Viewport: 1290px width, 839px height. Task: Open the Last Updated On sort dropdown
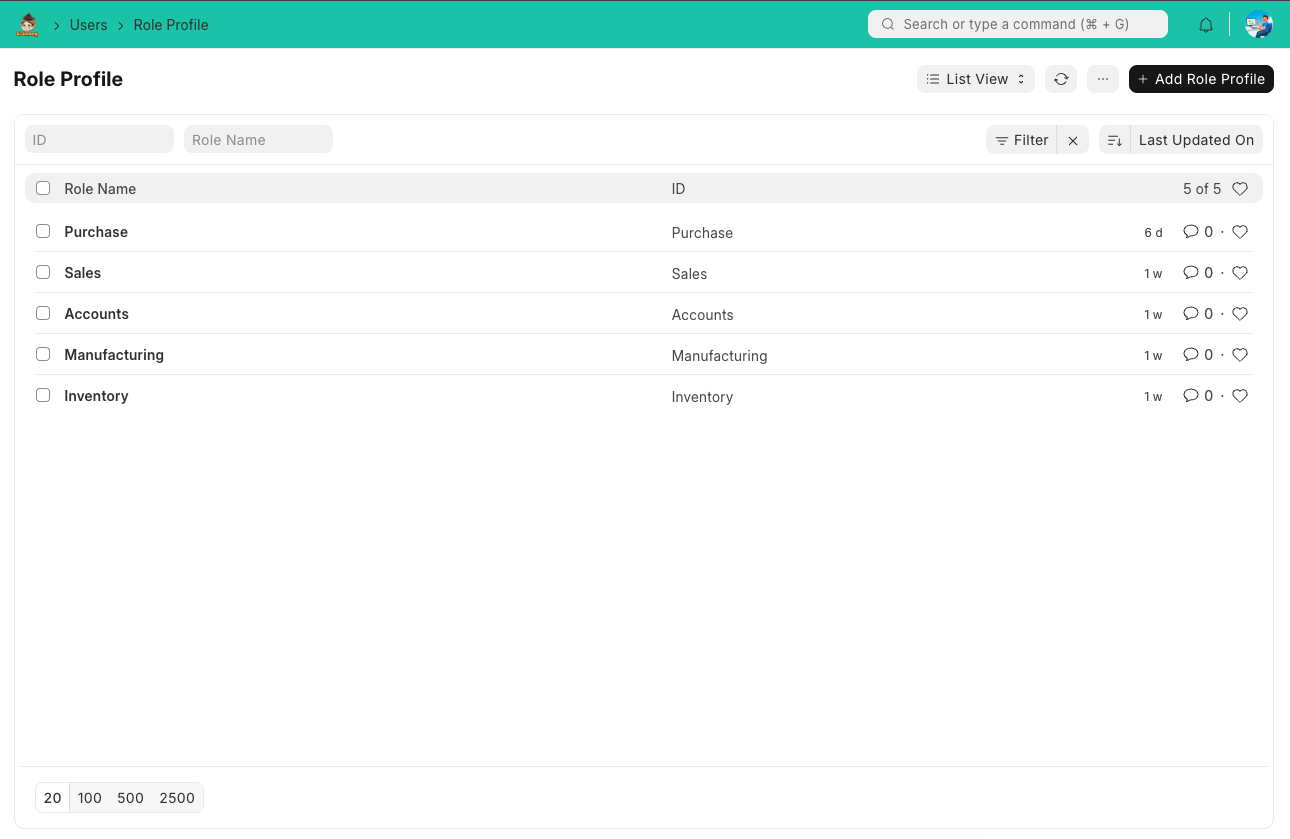click(1196, 140)
